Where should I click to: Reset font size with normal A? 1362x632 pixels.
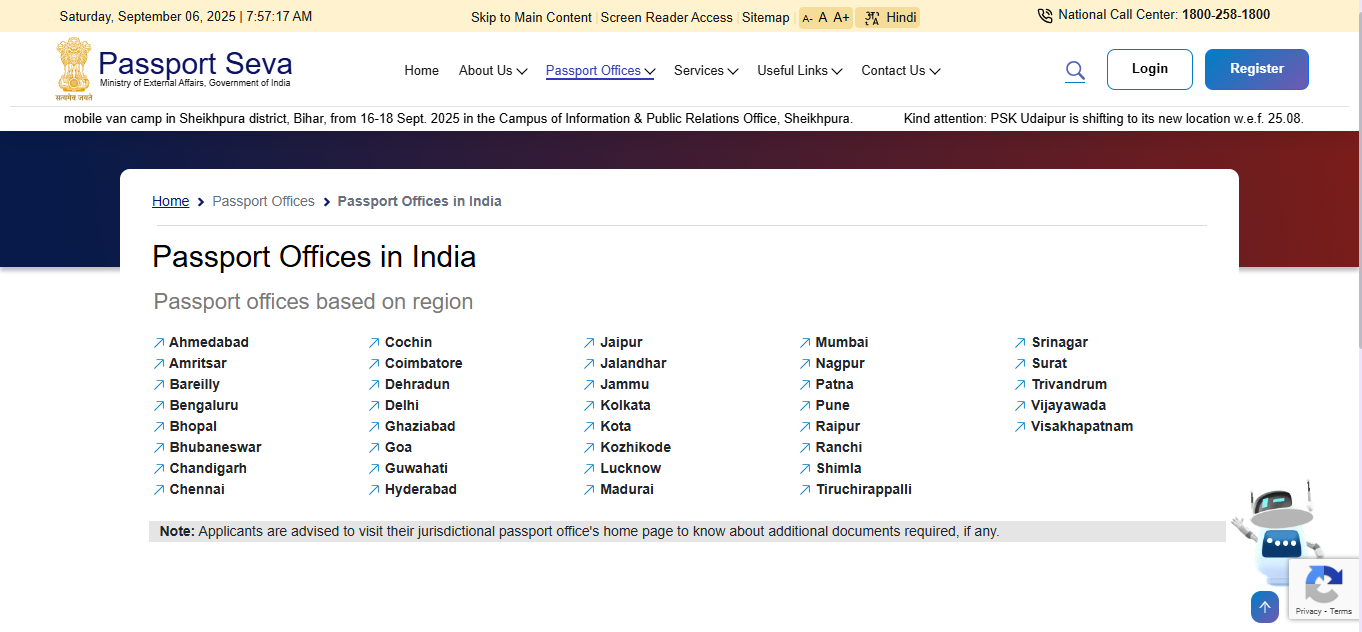(x=823, y=17)
